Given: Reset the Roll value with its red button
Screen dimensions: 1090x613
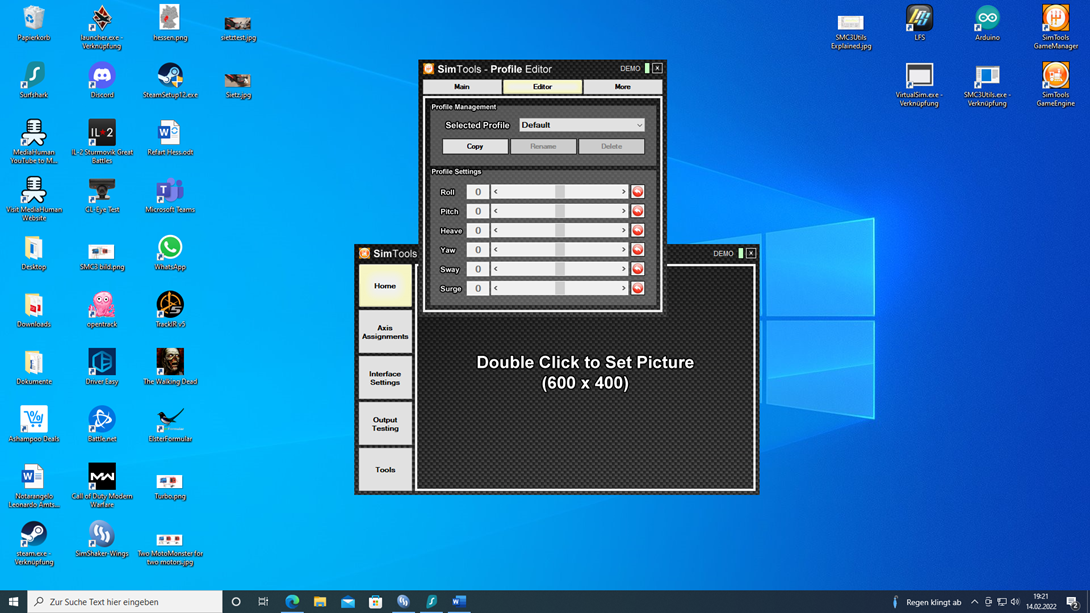Looking at the screenshot, I should (637, 192).
